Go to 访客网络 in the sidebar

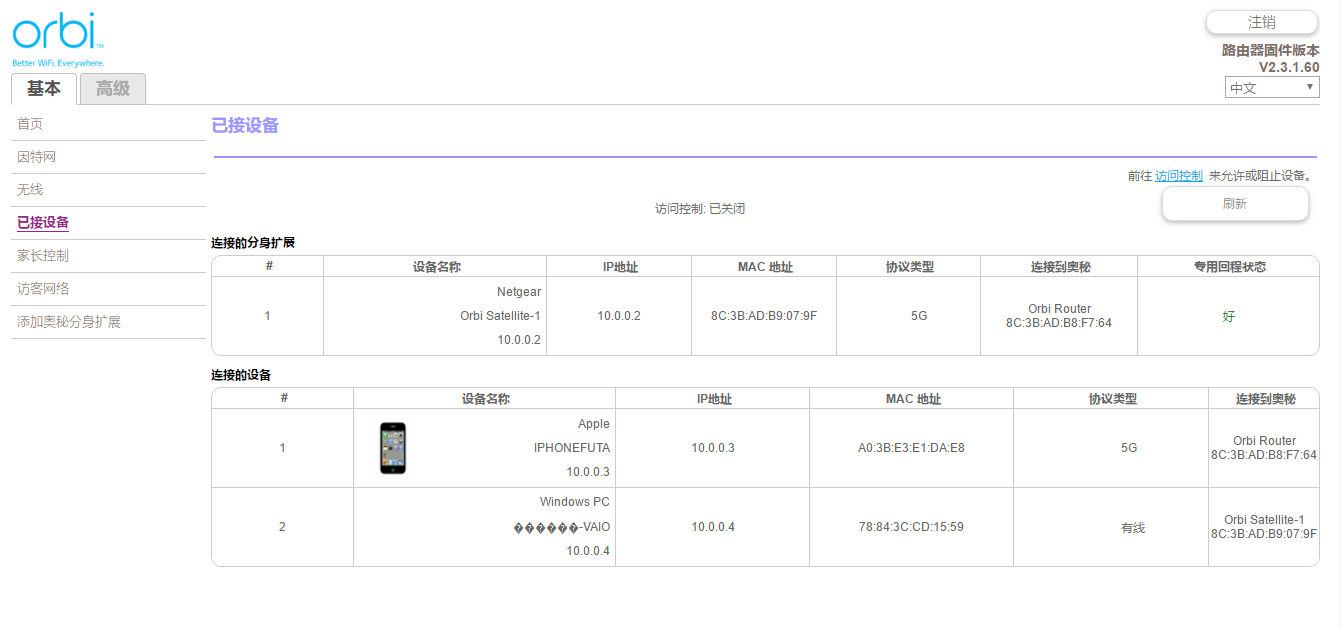(43, 289)
